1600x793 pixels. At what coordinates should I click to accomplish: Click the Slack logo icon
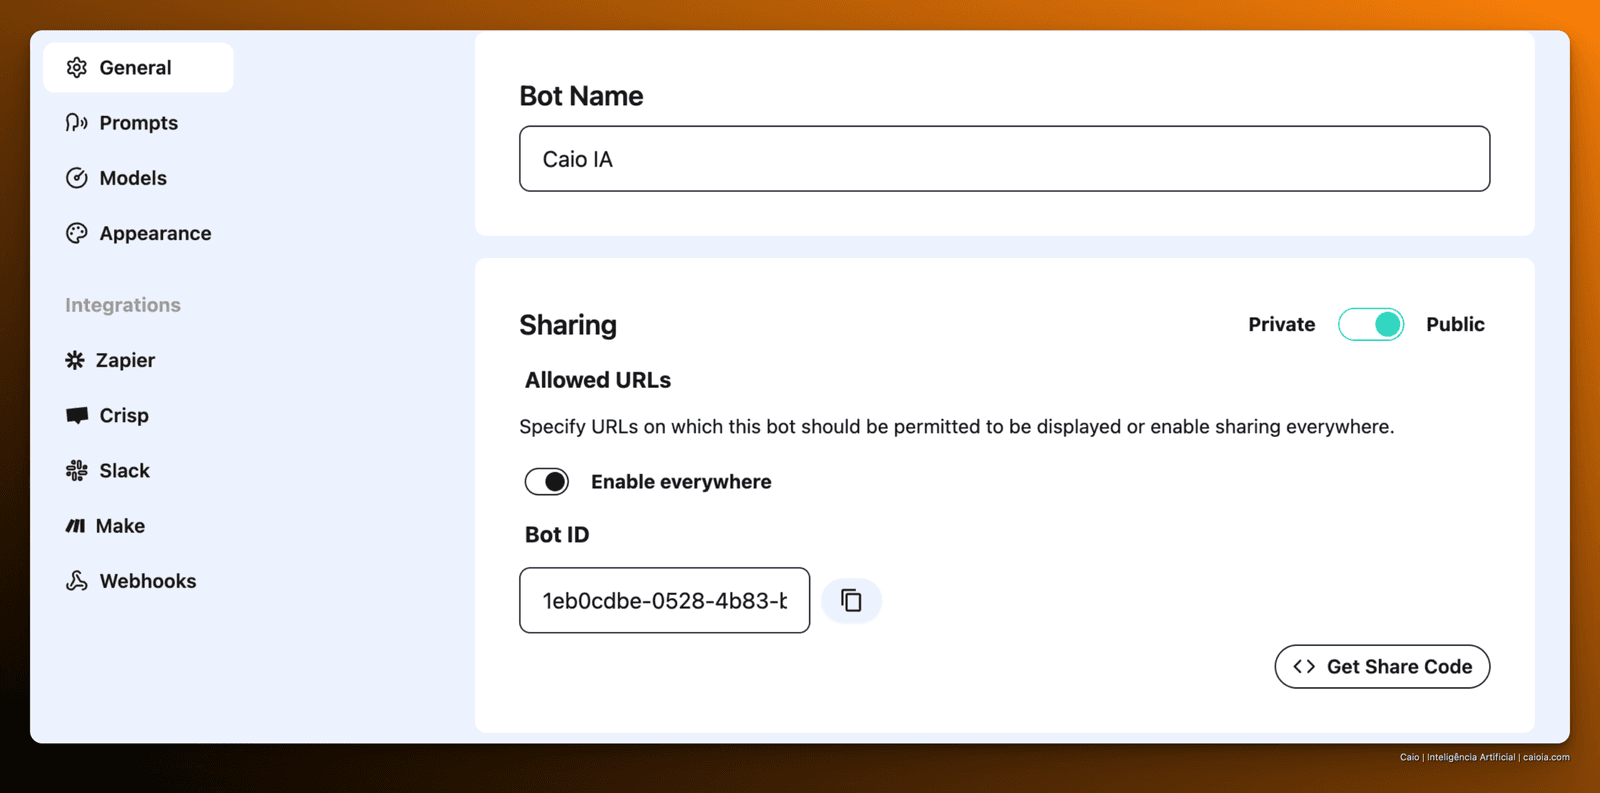tap(77, 470)
